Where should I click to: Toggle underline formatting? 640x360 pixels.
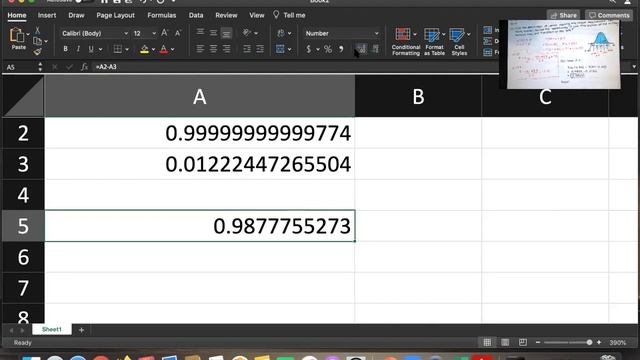(91, 49)
